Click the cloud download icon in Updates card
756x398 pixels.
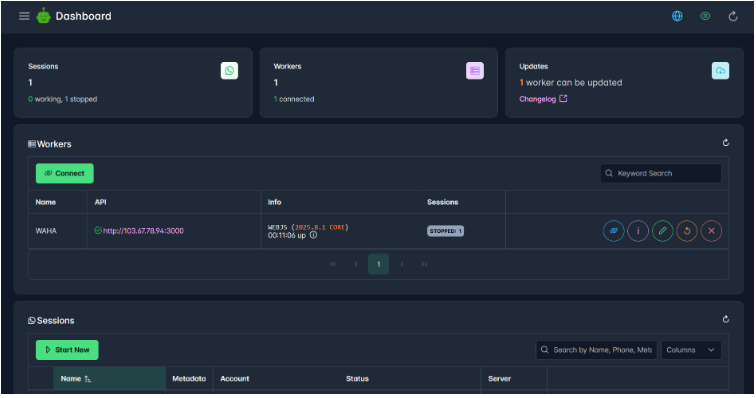pos(720,70)
